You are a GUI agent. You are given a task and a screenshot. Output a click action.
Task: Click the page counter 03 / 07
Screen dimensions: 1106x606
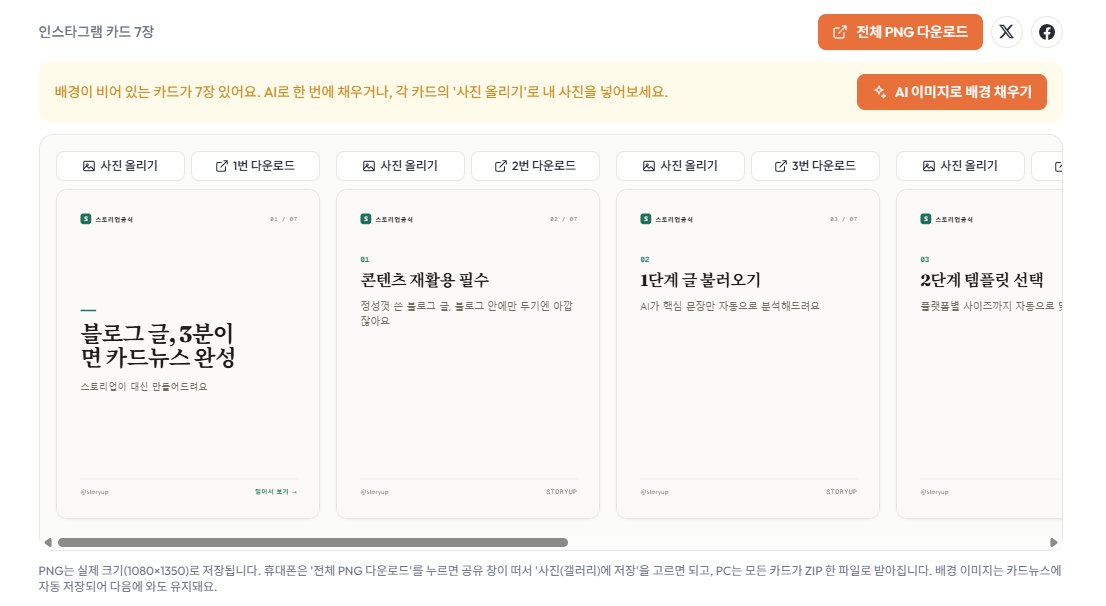pyautogui.click(x=844, y=219)
